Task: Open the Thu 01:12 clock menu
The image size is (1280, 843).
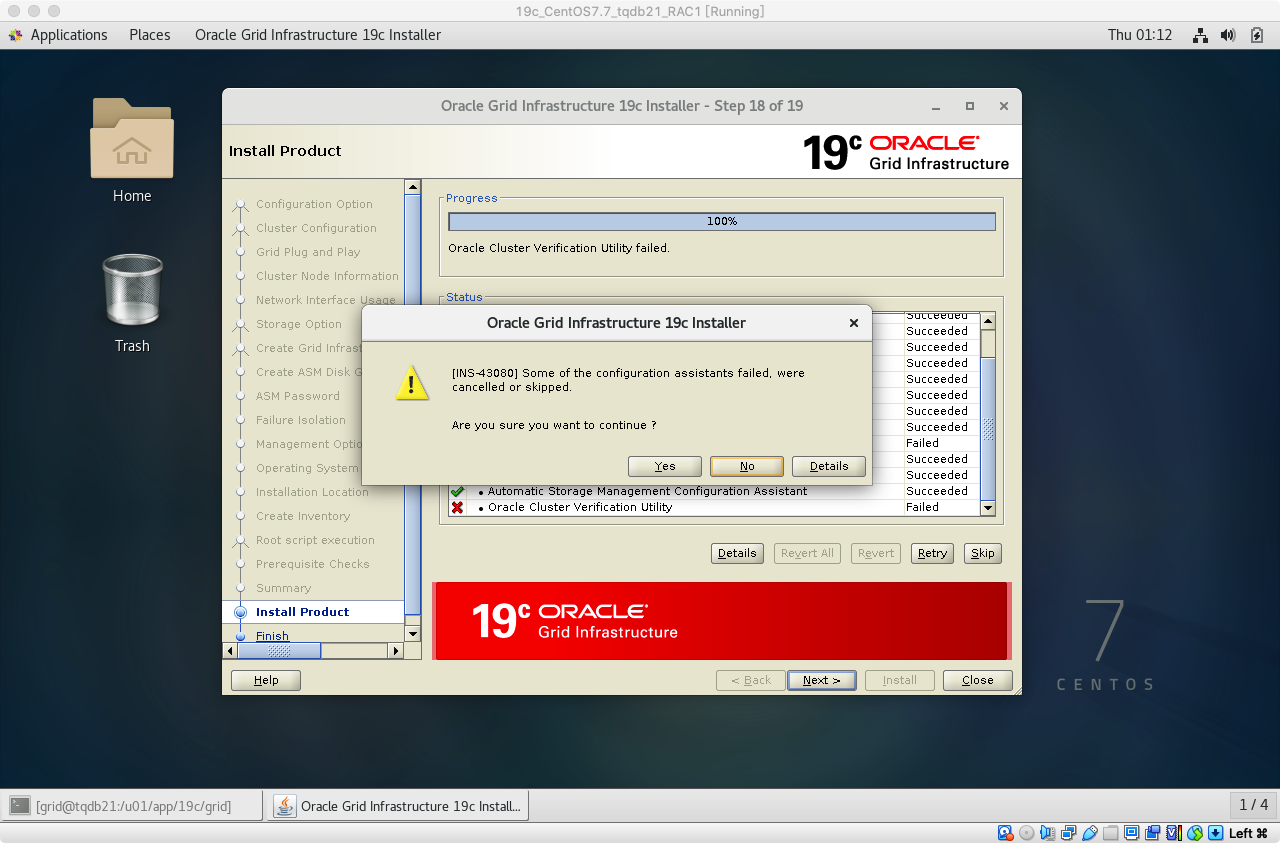Action: [x=1140, y=35]
